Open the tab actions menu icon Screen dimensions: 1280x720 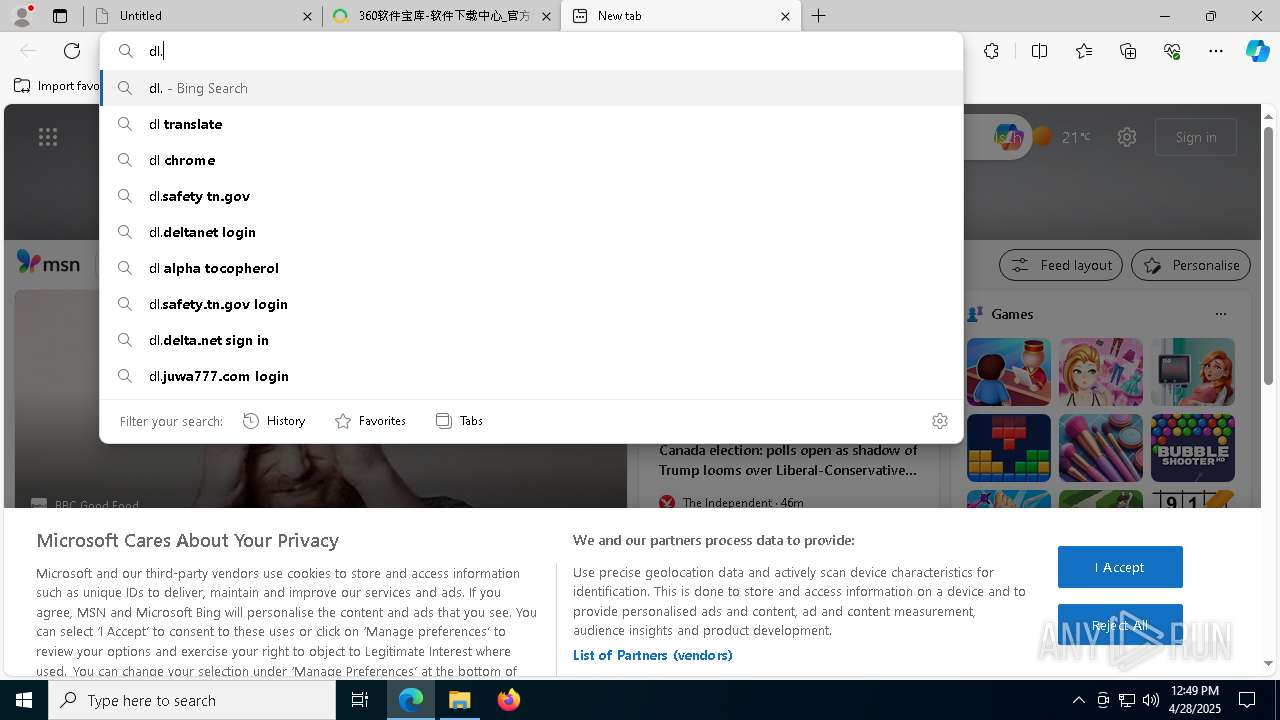(x=60, y=16)
